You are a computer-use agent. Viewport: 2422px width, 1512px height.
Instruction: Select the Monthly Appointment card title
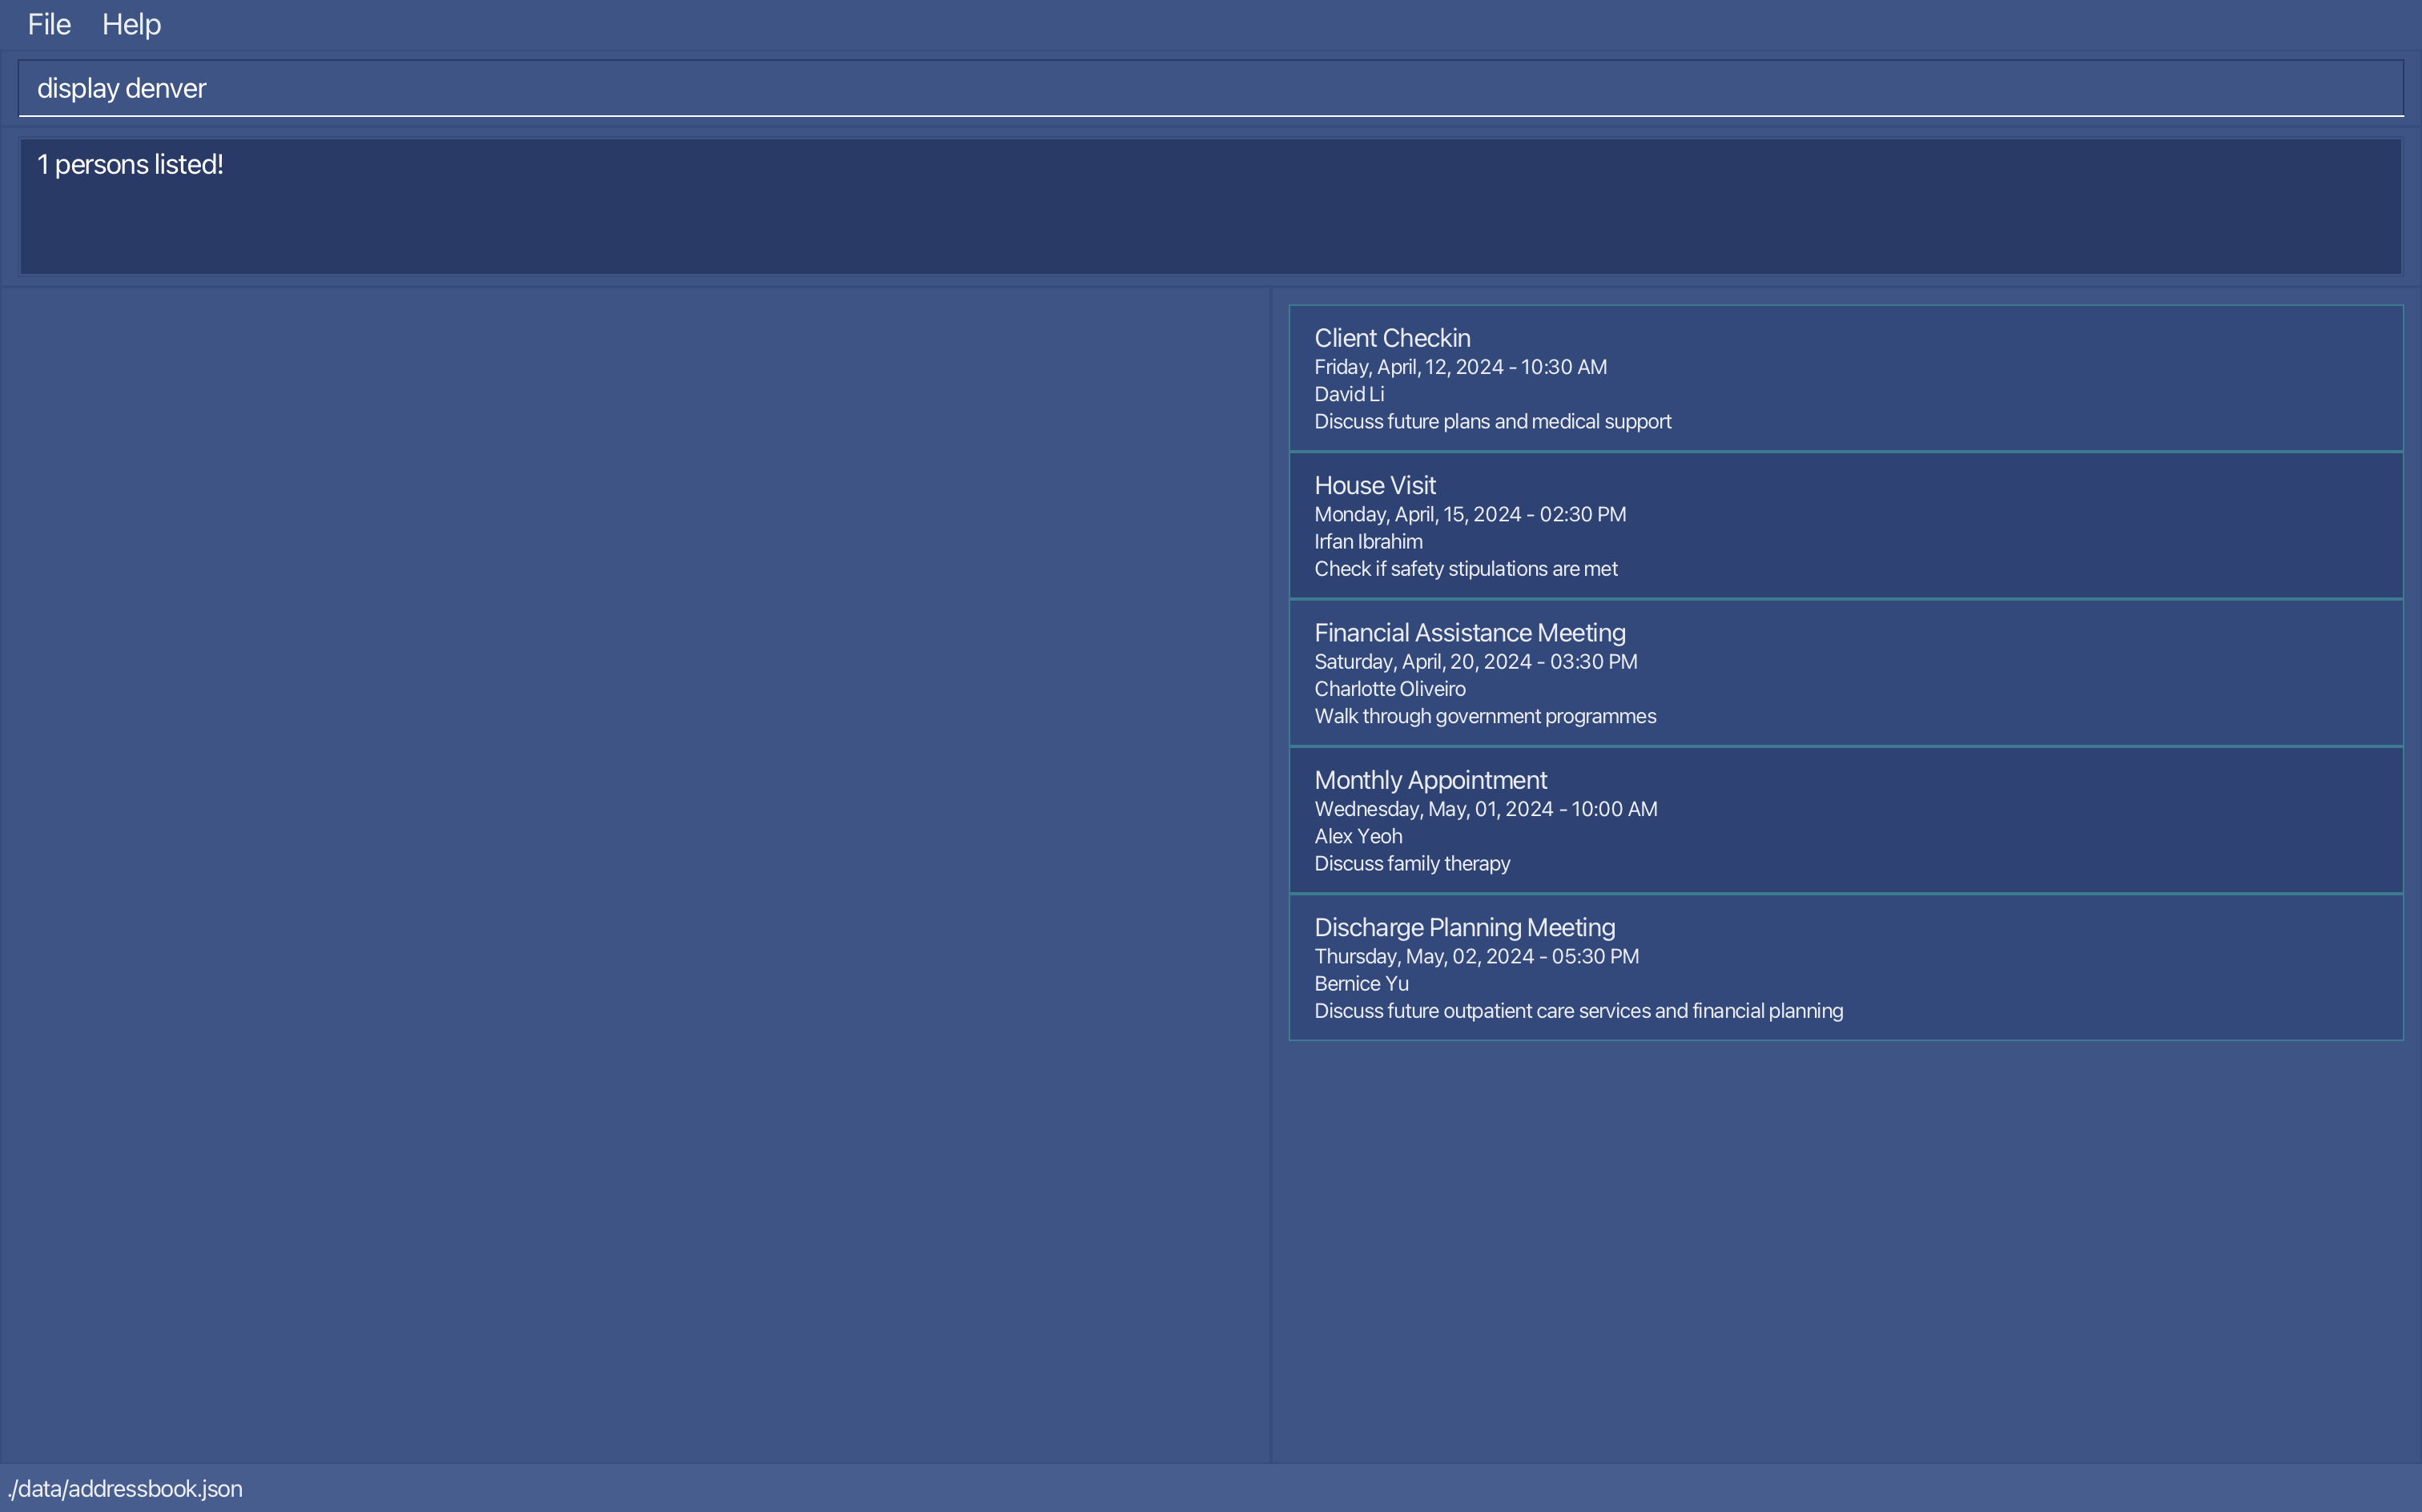click(1430, 780)
